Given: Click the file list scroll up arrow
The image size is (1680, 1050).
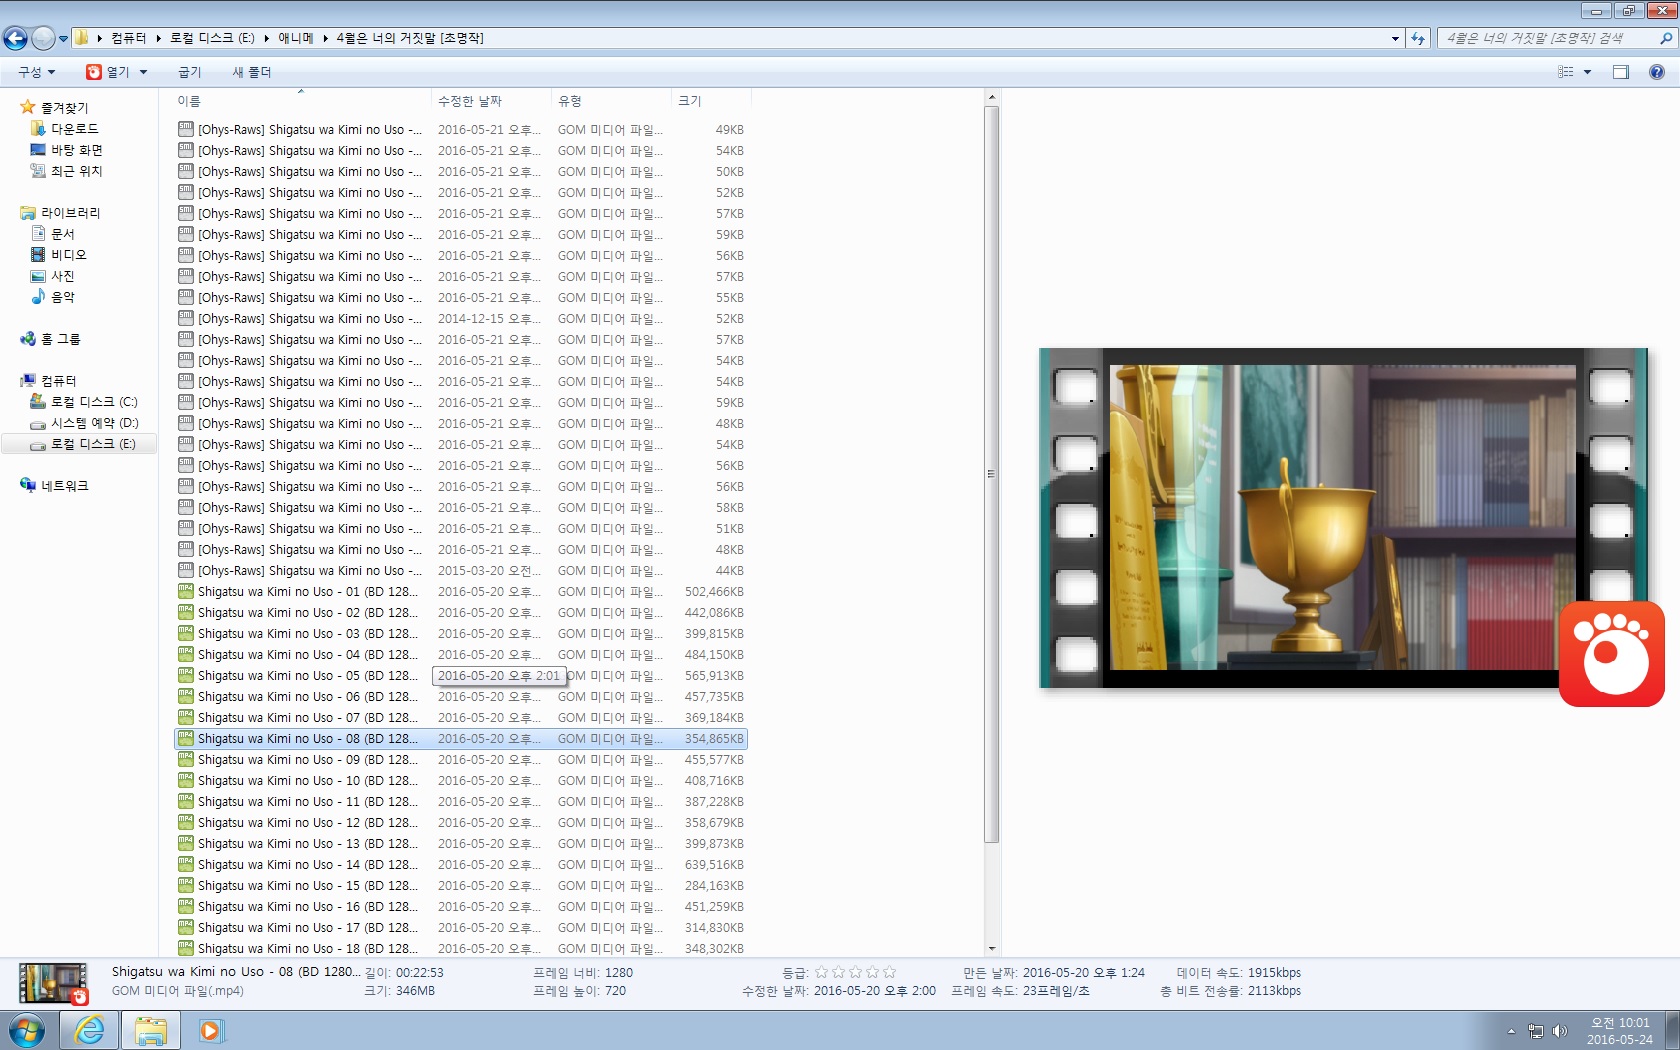Looking at the screenshot, I should pyautogui.click(x=991, y=97).
